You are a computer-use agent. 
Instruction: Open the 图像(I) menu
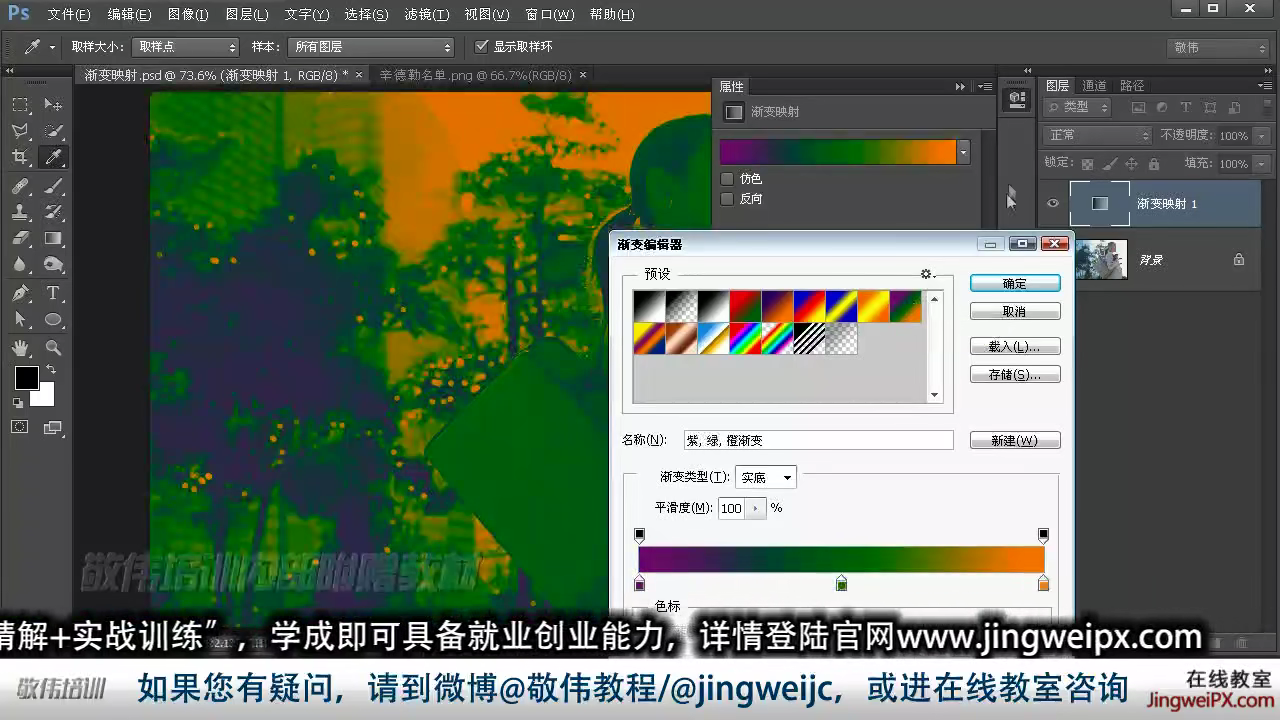(188, 15)
